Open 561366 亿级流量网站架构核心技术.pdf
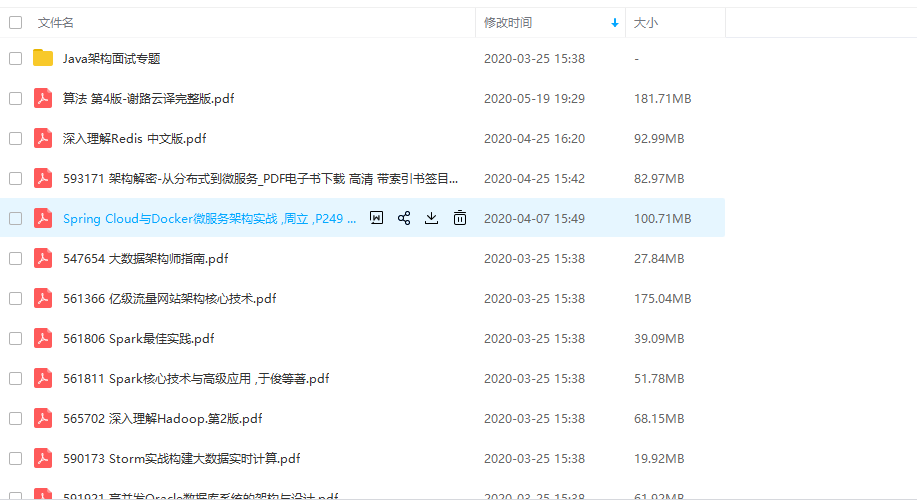This screenshot has height=503, width=917. 170,298
